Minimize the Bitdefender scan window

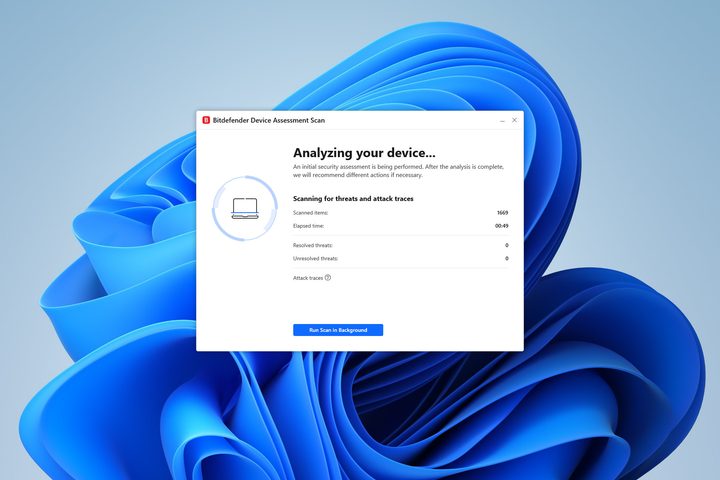[x=502, y=120]
